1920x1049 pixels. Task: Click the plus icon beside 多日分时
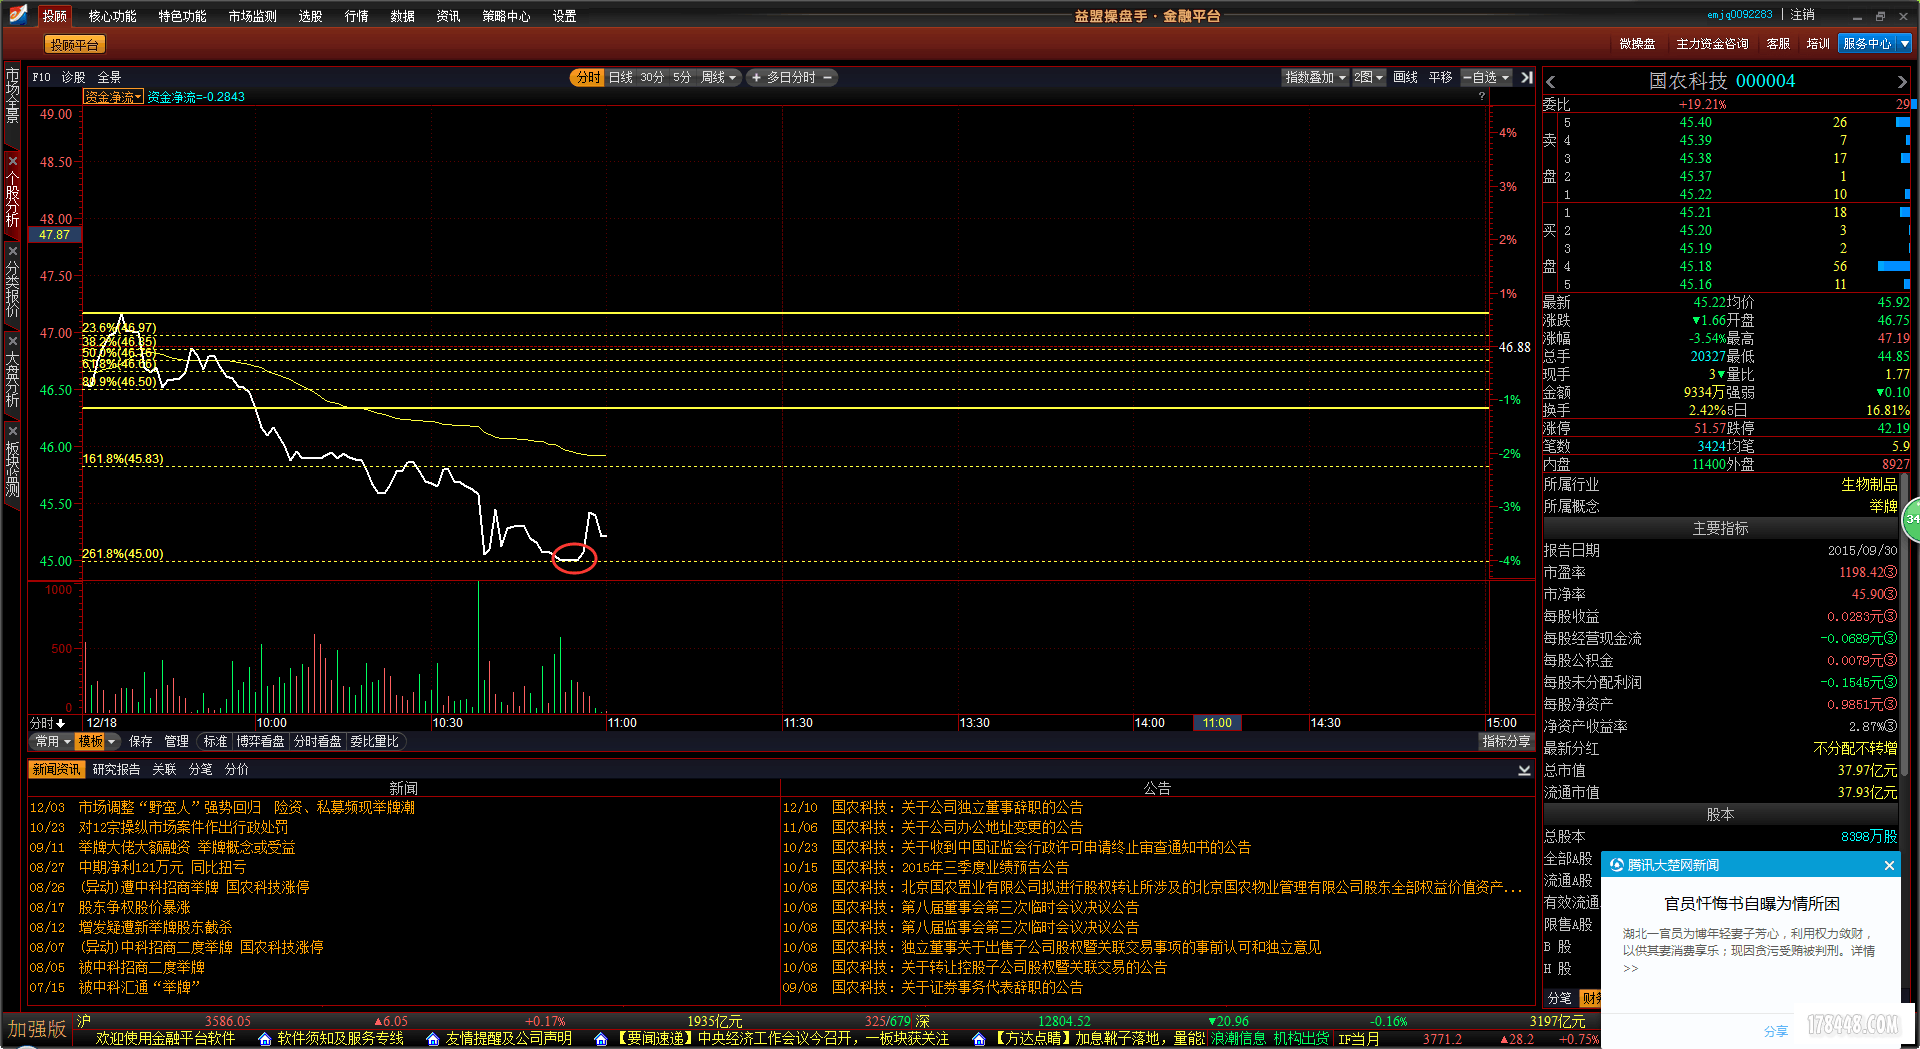point(756,77)
